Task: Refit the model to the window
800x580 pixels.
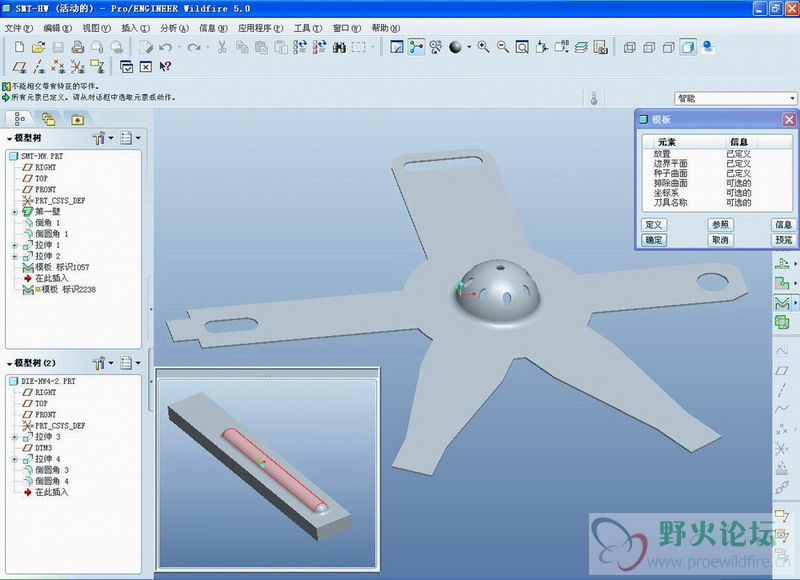Action: pos(522,47)
